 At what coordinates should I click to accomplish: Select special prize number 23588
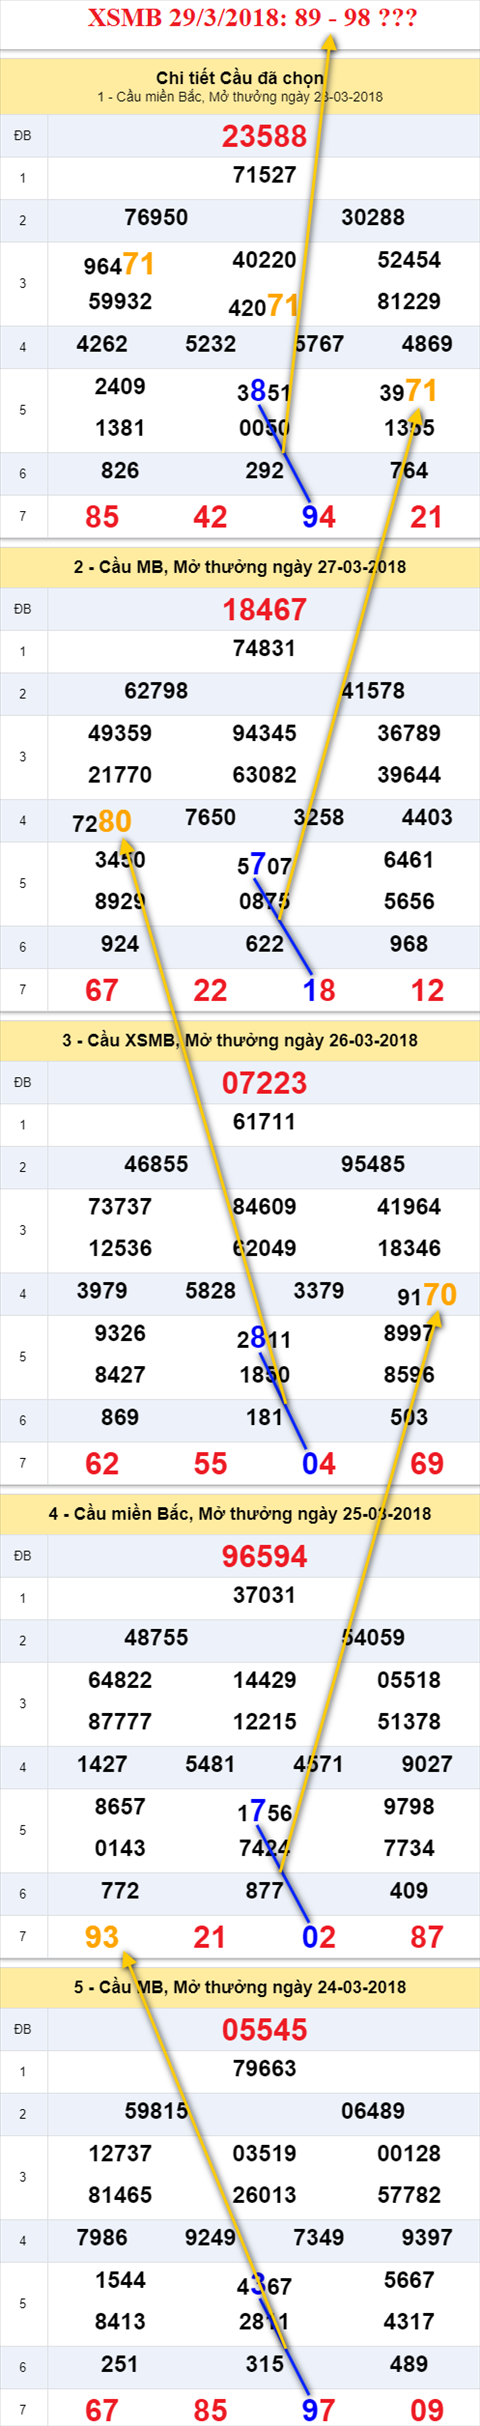(x=264, y=136)
